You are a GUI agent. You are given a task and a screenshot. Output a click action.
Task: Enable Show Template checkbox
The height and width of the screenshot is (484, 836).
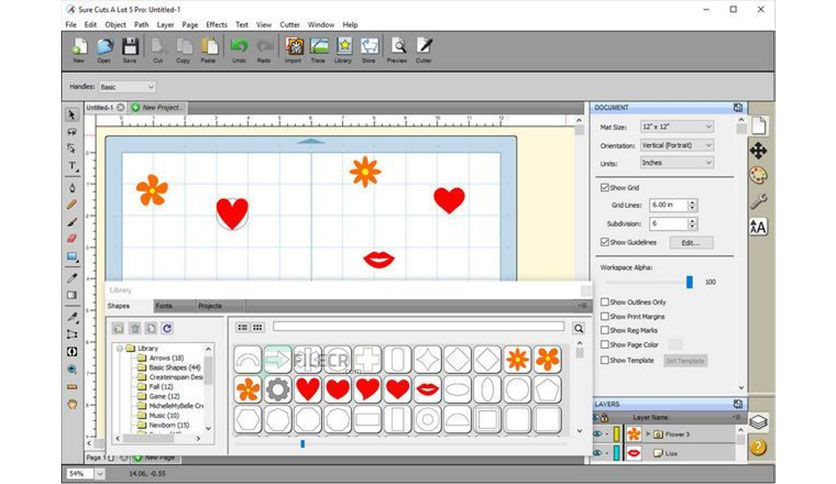(x=605, y=360)
